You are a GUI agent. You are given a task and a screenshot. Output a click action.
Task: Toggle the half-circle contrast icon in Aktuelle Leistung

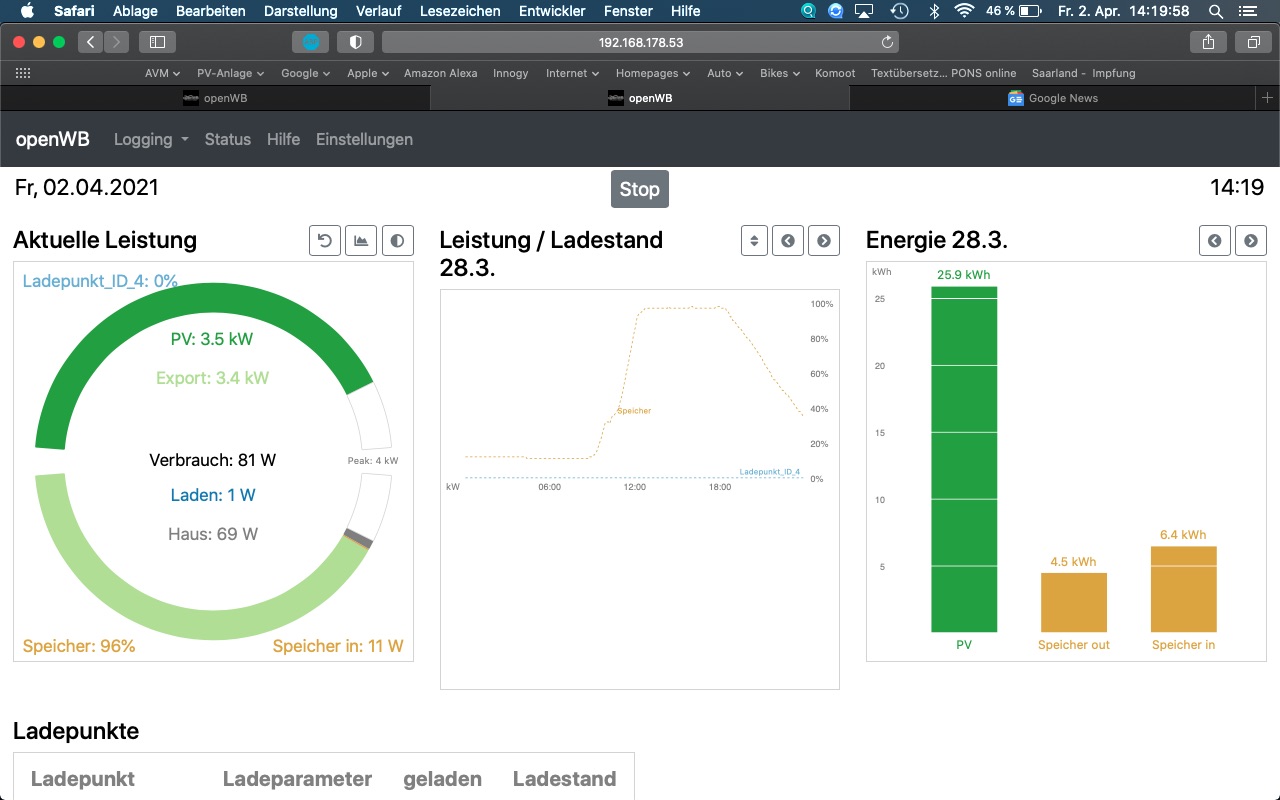coord(398,241)
